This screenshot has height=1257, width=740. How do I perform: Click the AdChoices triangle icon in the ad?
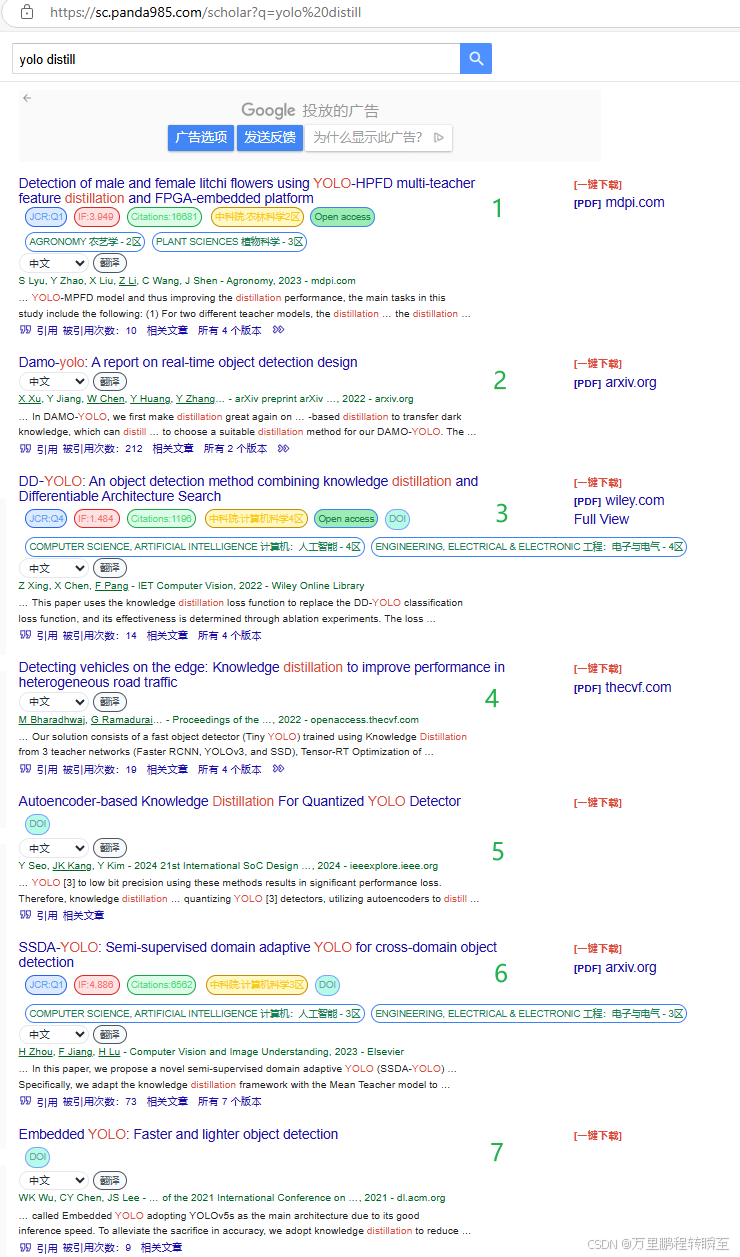[439, 138]
